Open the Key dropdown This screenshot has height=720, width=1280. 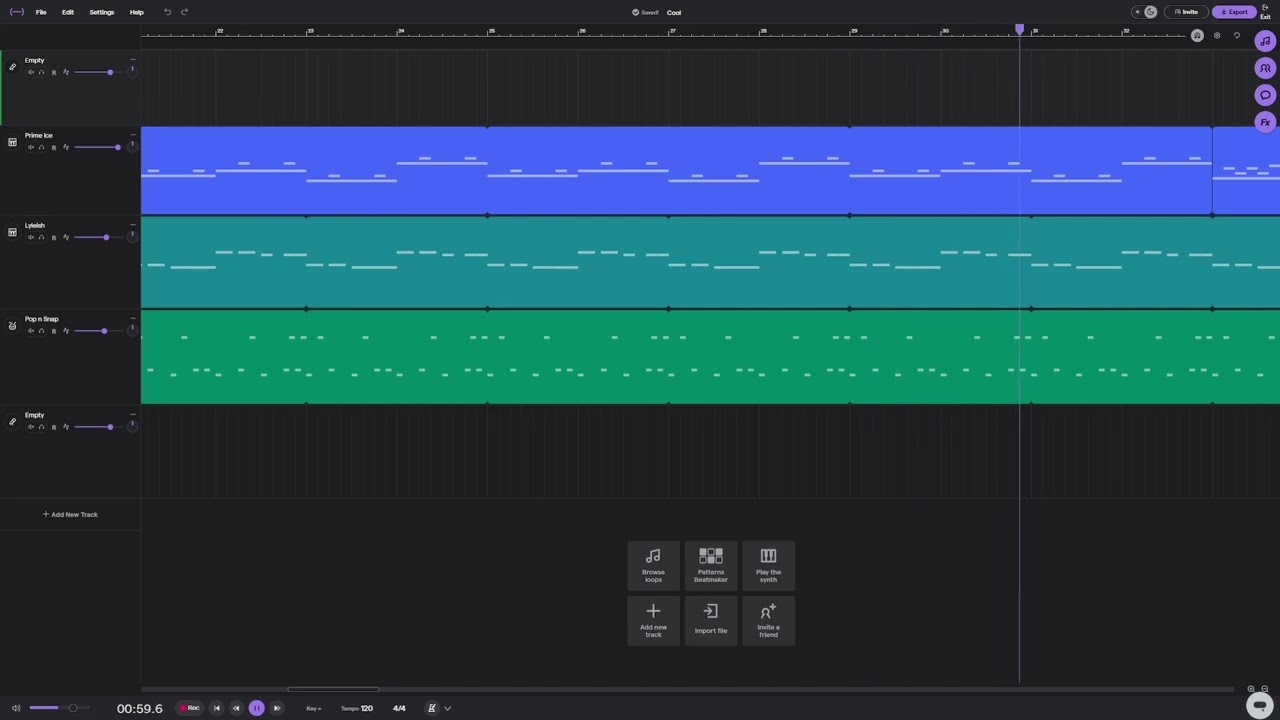click(x=314, y=708)
